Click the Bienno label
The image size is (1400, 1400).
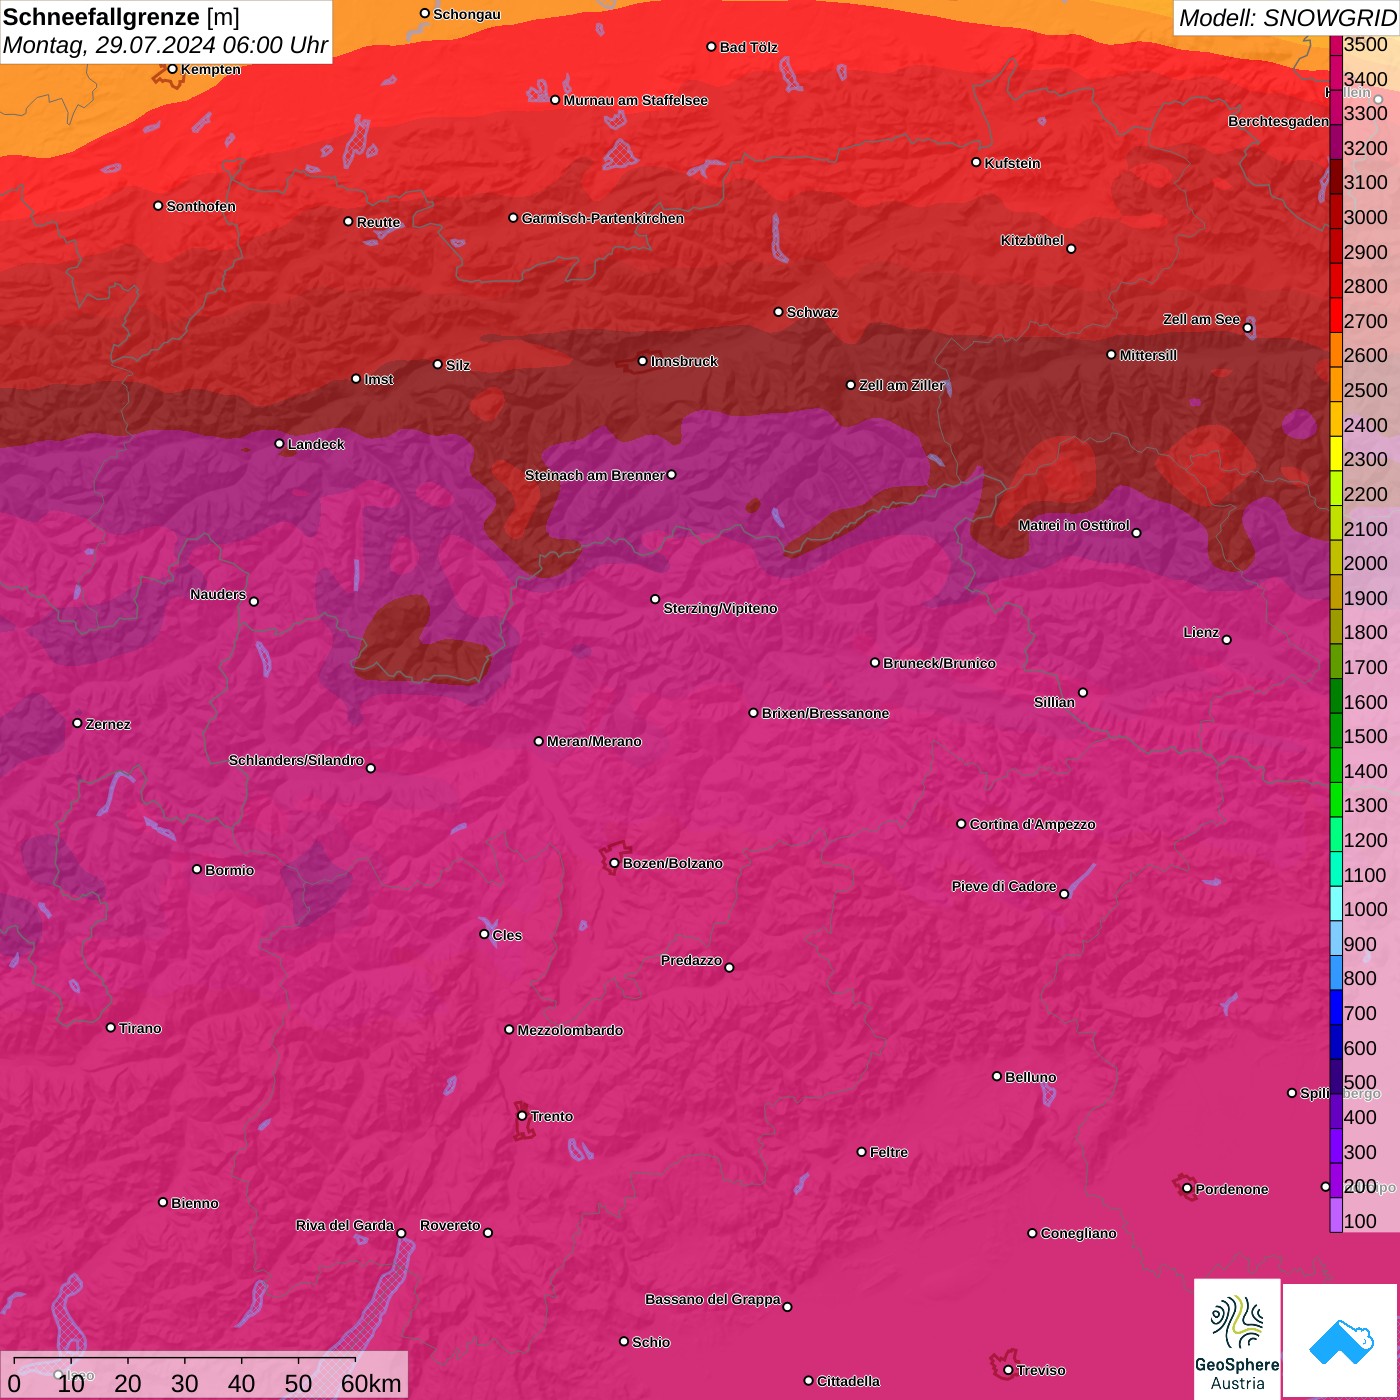point(194,1203)
